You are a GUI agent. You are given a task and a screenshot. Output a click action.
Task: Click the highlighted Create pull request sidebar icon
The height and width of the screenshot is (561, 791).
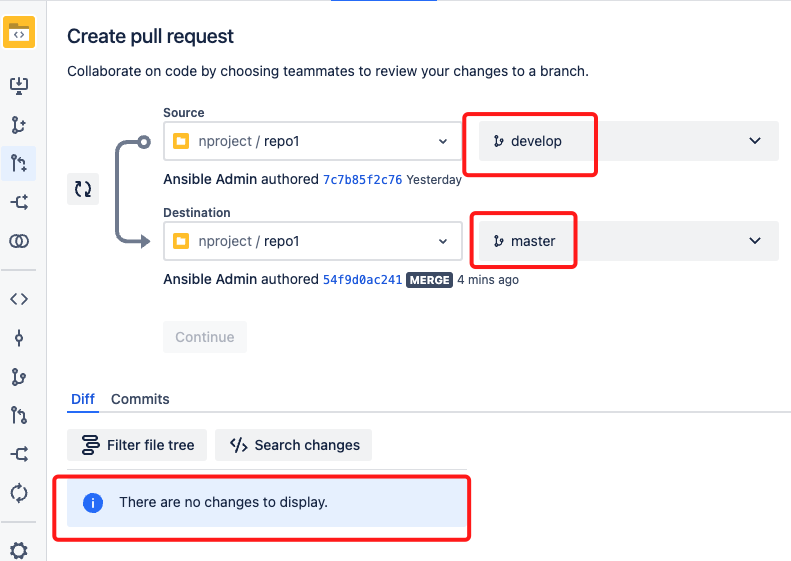click(x=19, y=163)
